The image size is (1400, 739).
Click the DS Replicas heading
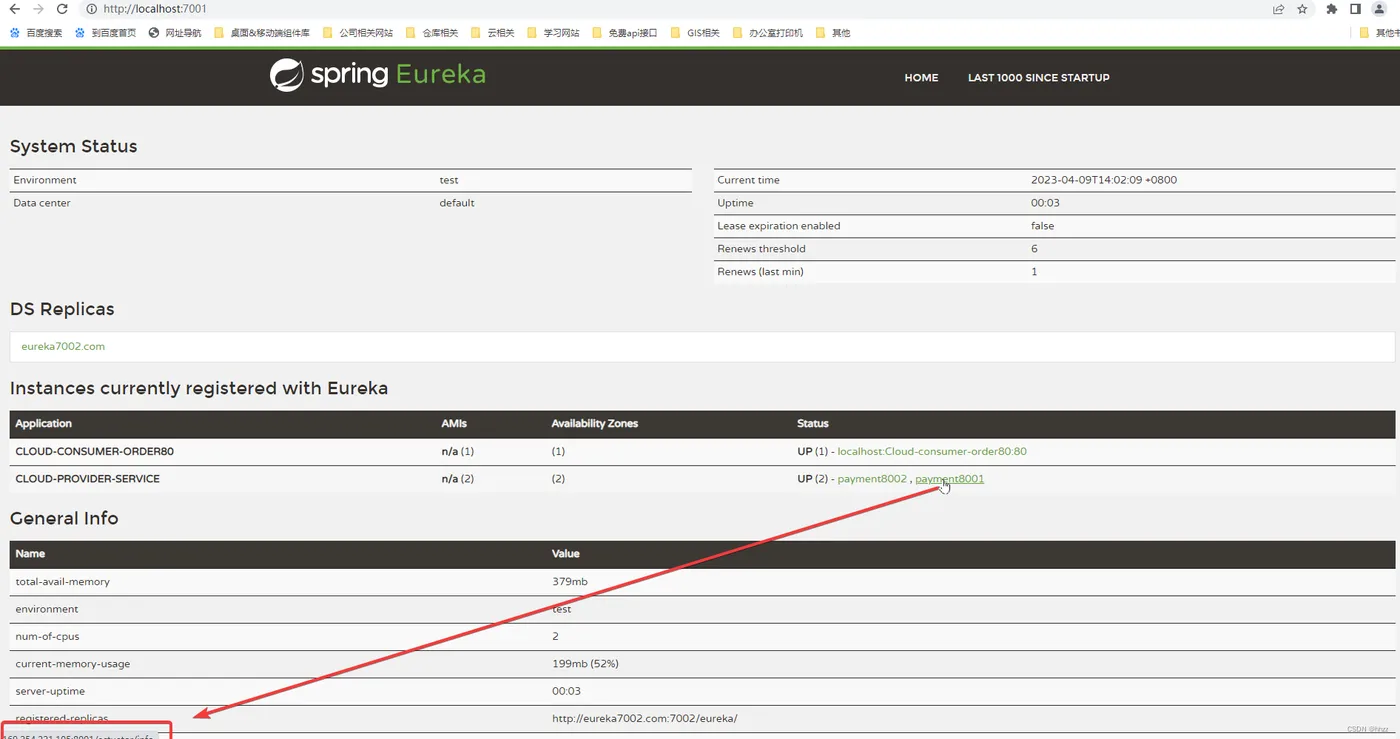pos(62,309)
